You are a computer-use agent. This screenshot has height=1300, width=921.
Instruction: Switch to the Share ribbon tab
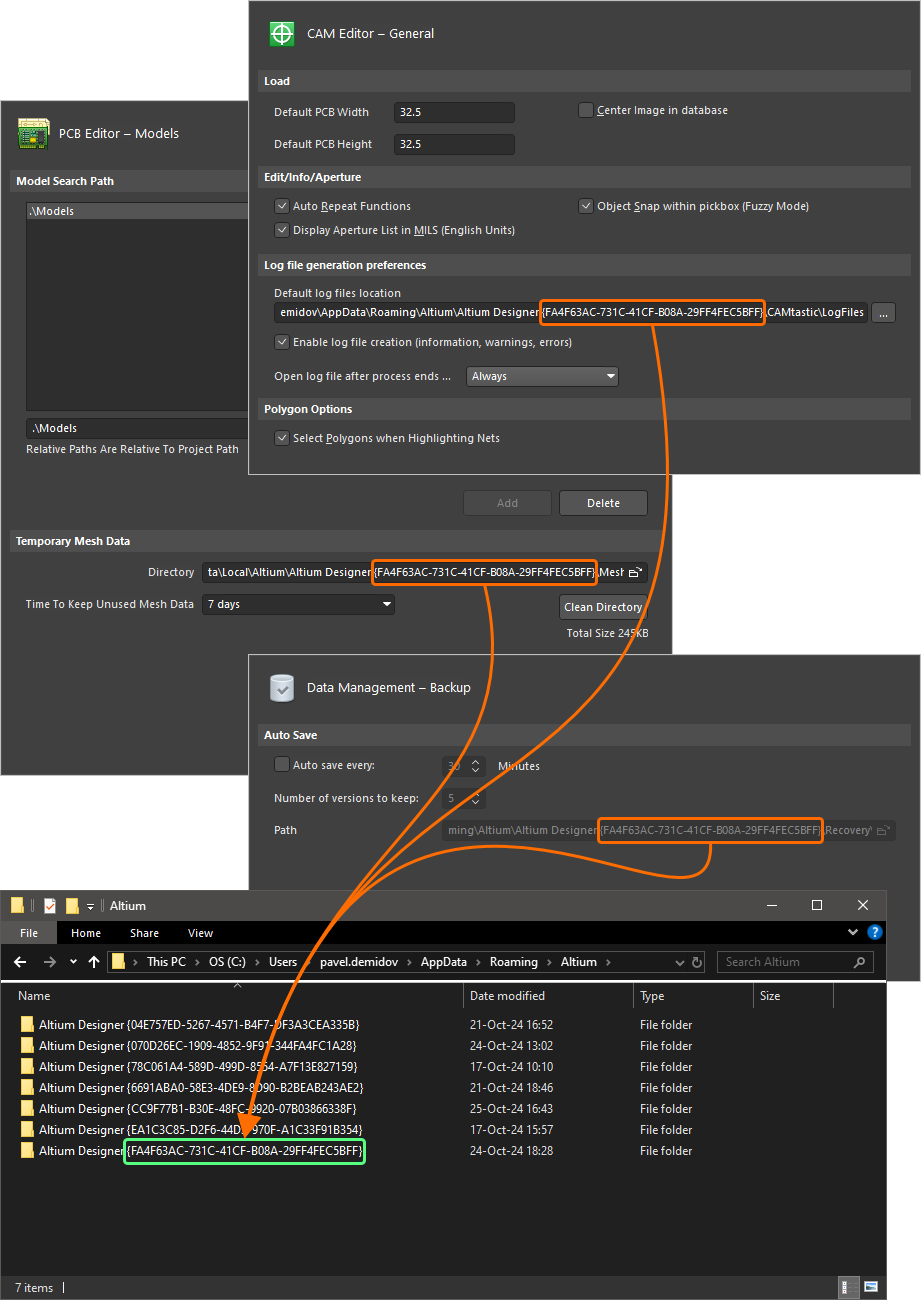[x=144, y=933]
